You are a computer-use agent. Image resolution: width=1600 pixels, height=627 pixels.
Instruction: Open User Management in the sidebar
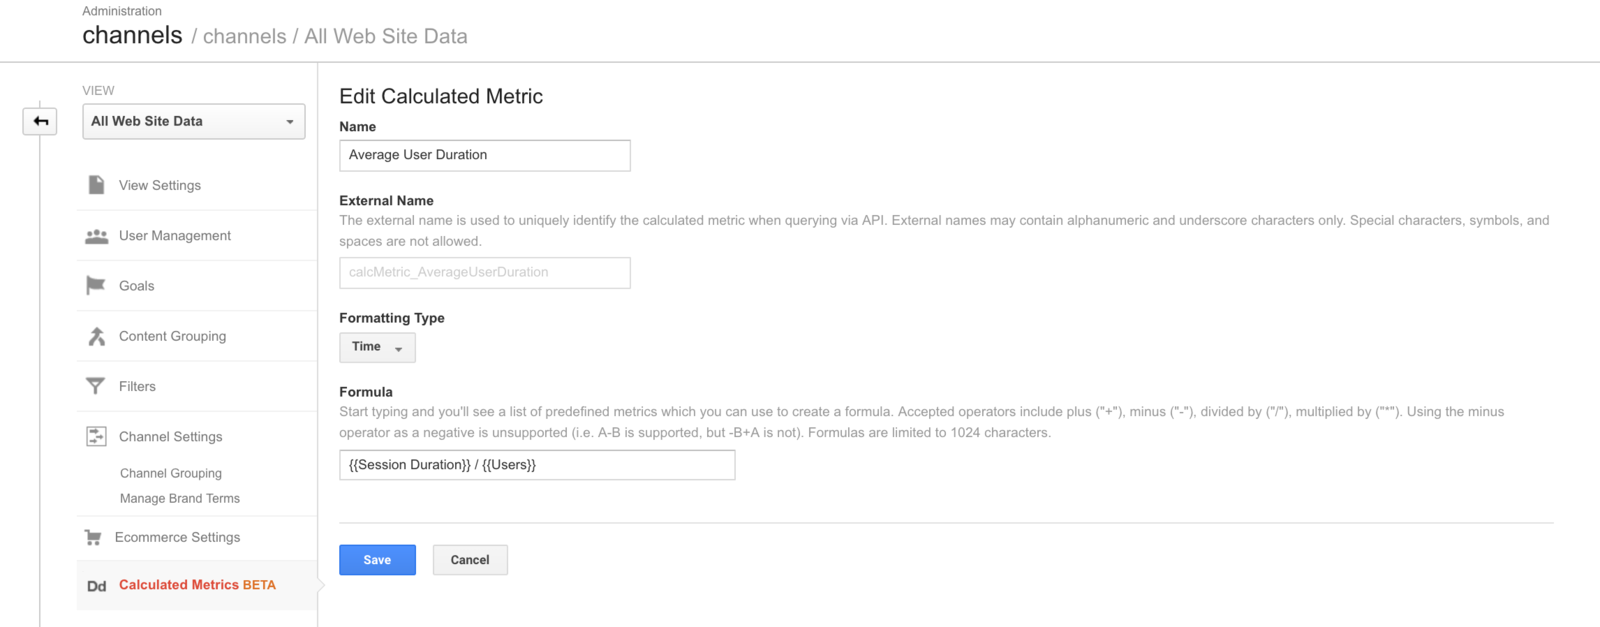(x=175, y=235)
